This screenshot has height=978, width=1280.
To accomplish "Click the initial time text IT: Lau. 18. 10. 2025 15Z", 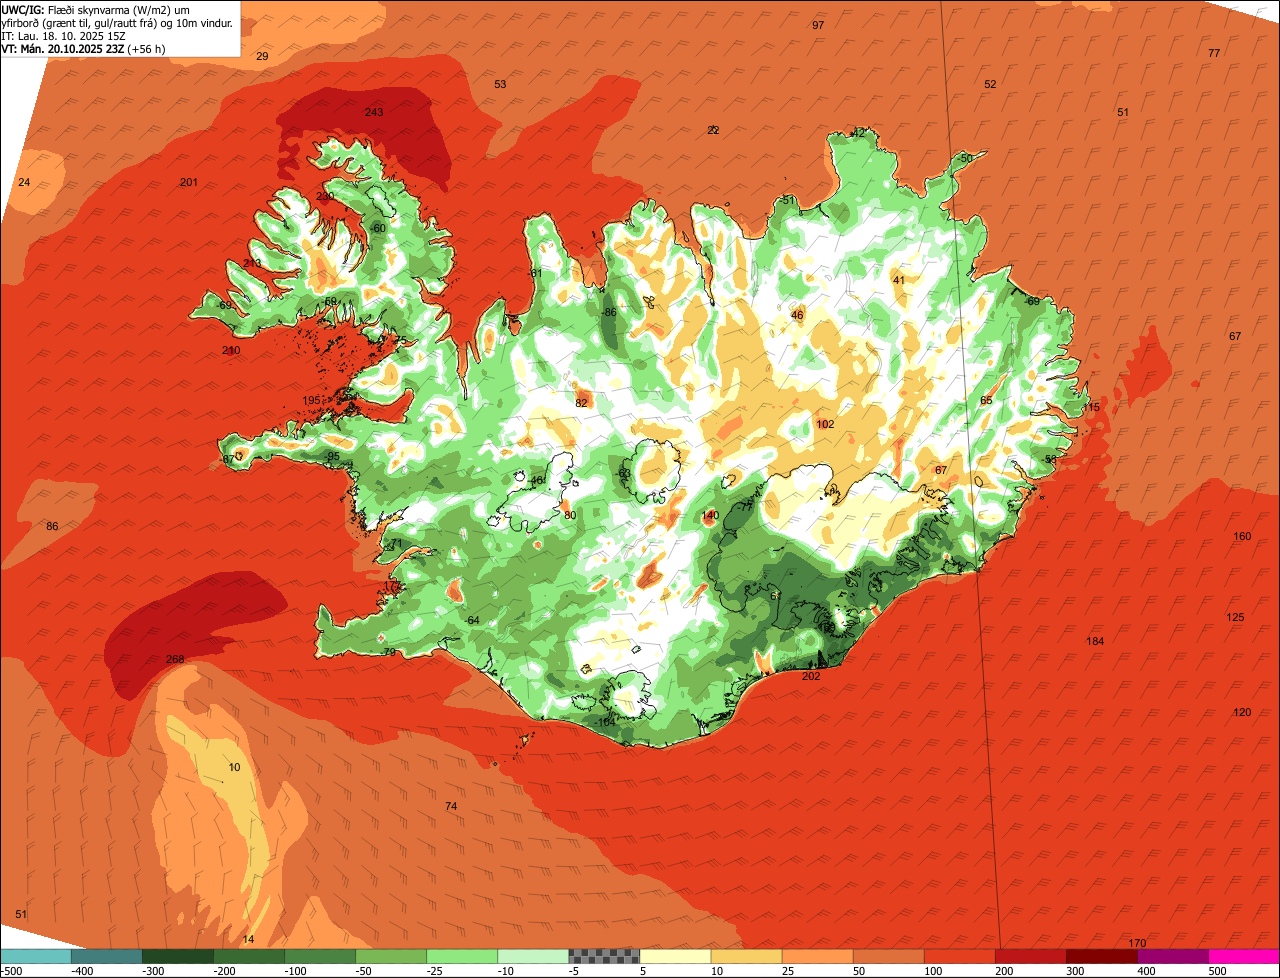I will coord(65,35).
